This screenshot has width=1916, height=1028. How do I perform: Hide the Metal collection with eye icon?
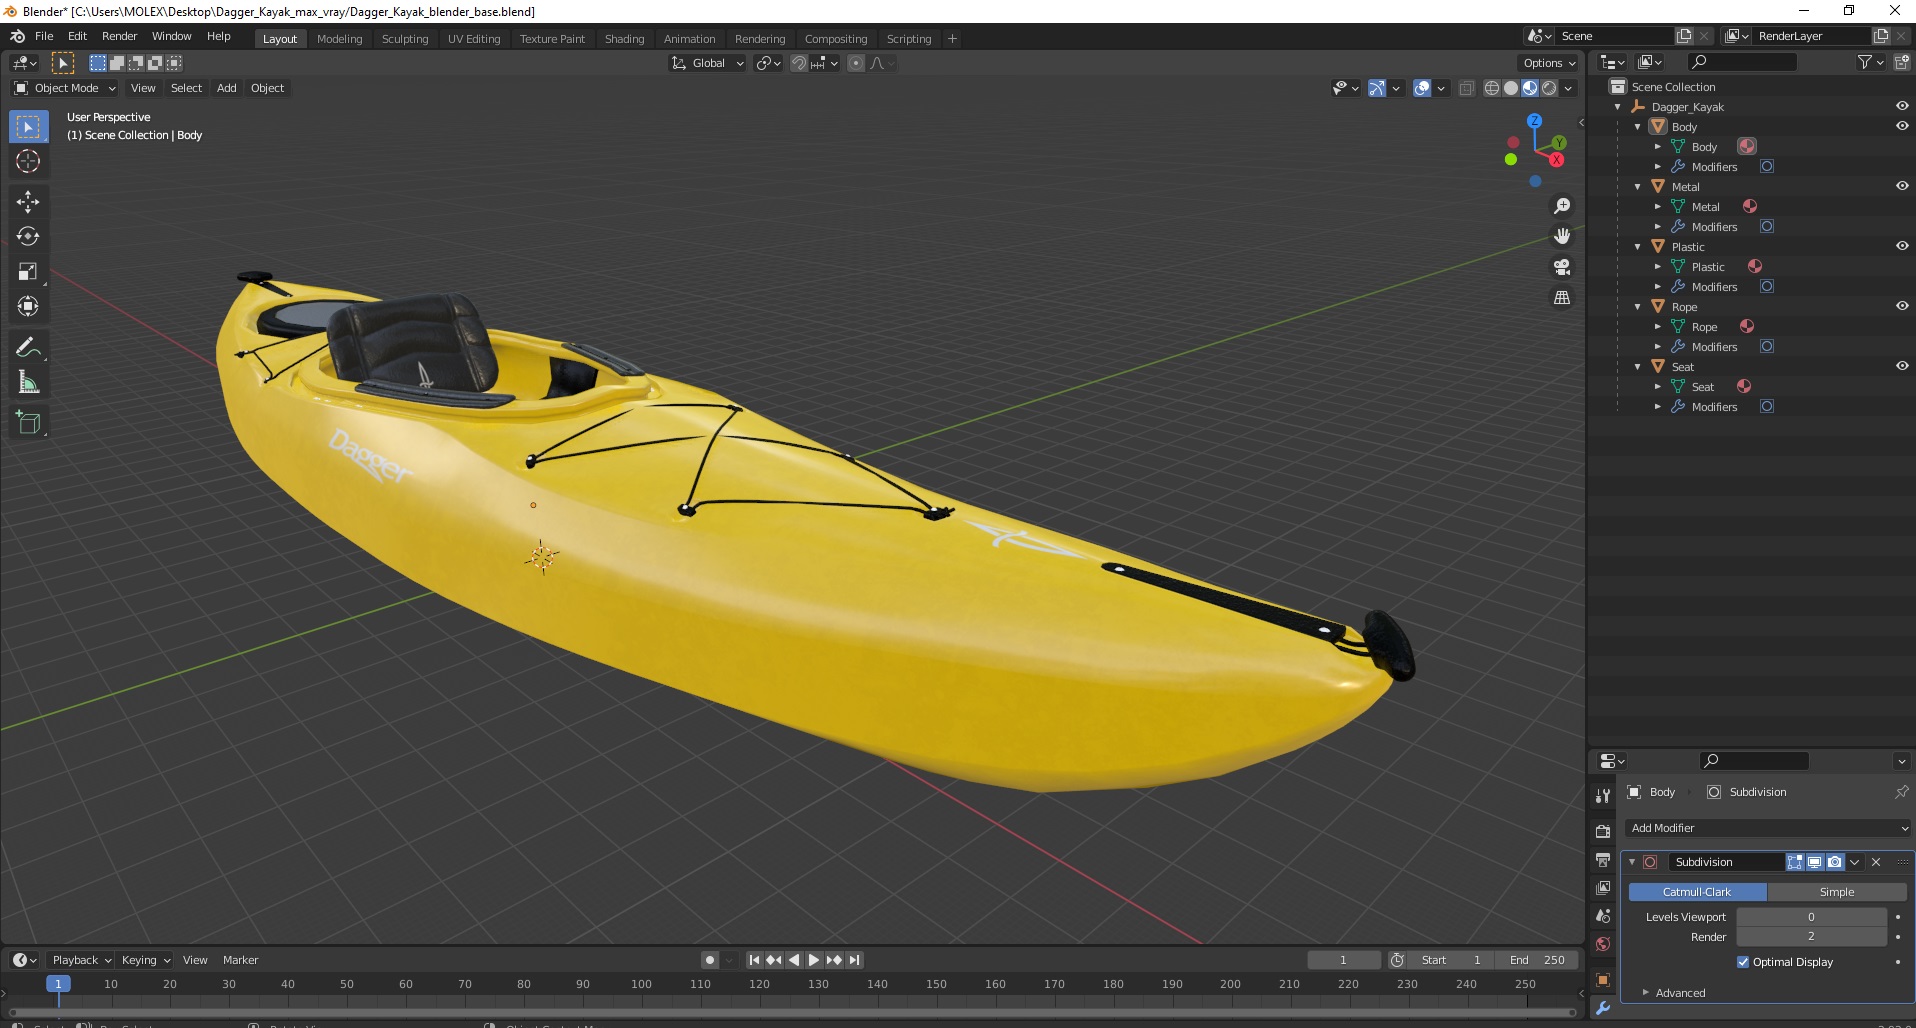(1902, 186)
